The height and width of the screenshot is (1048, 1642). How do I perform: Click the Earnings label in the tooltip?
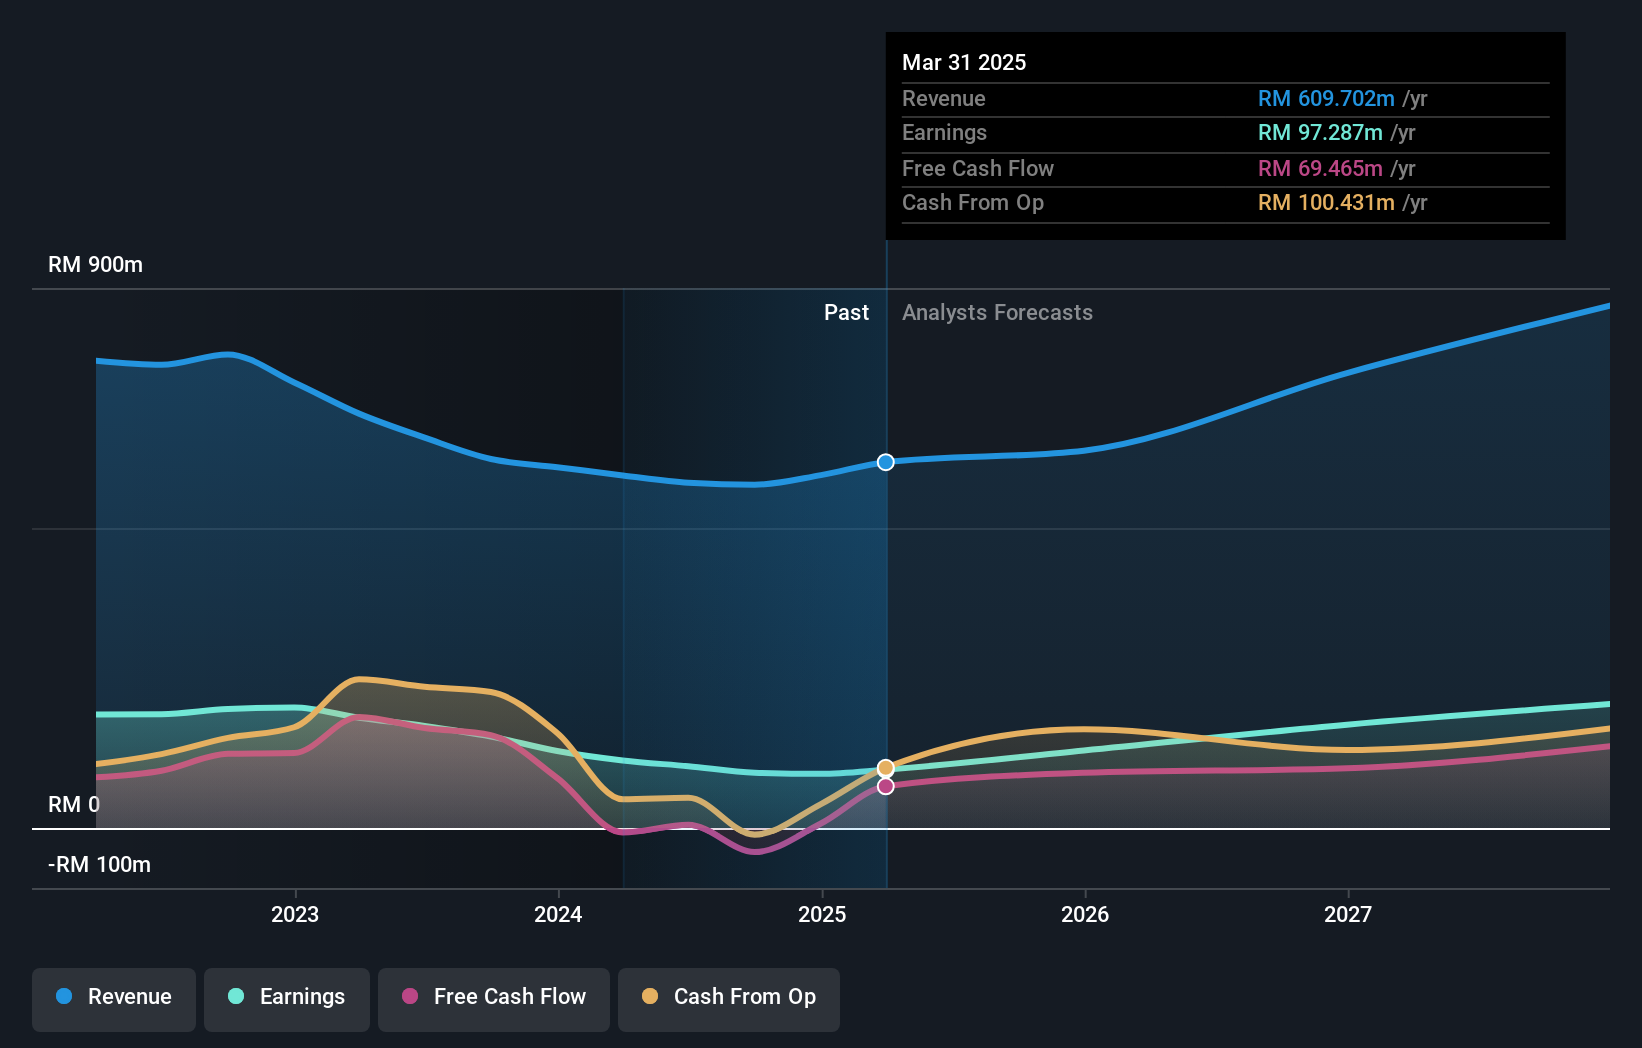click(944, 133)
